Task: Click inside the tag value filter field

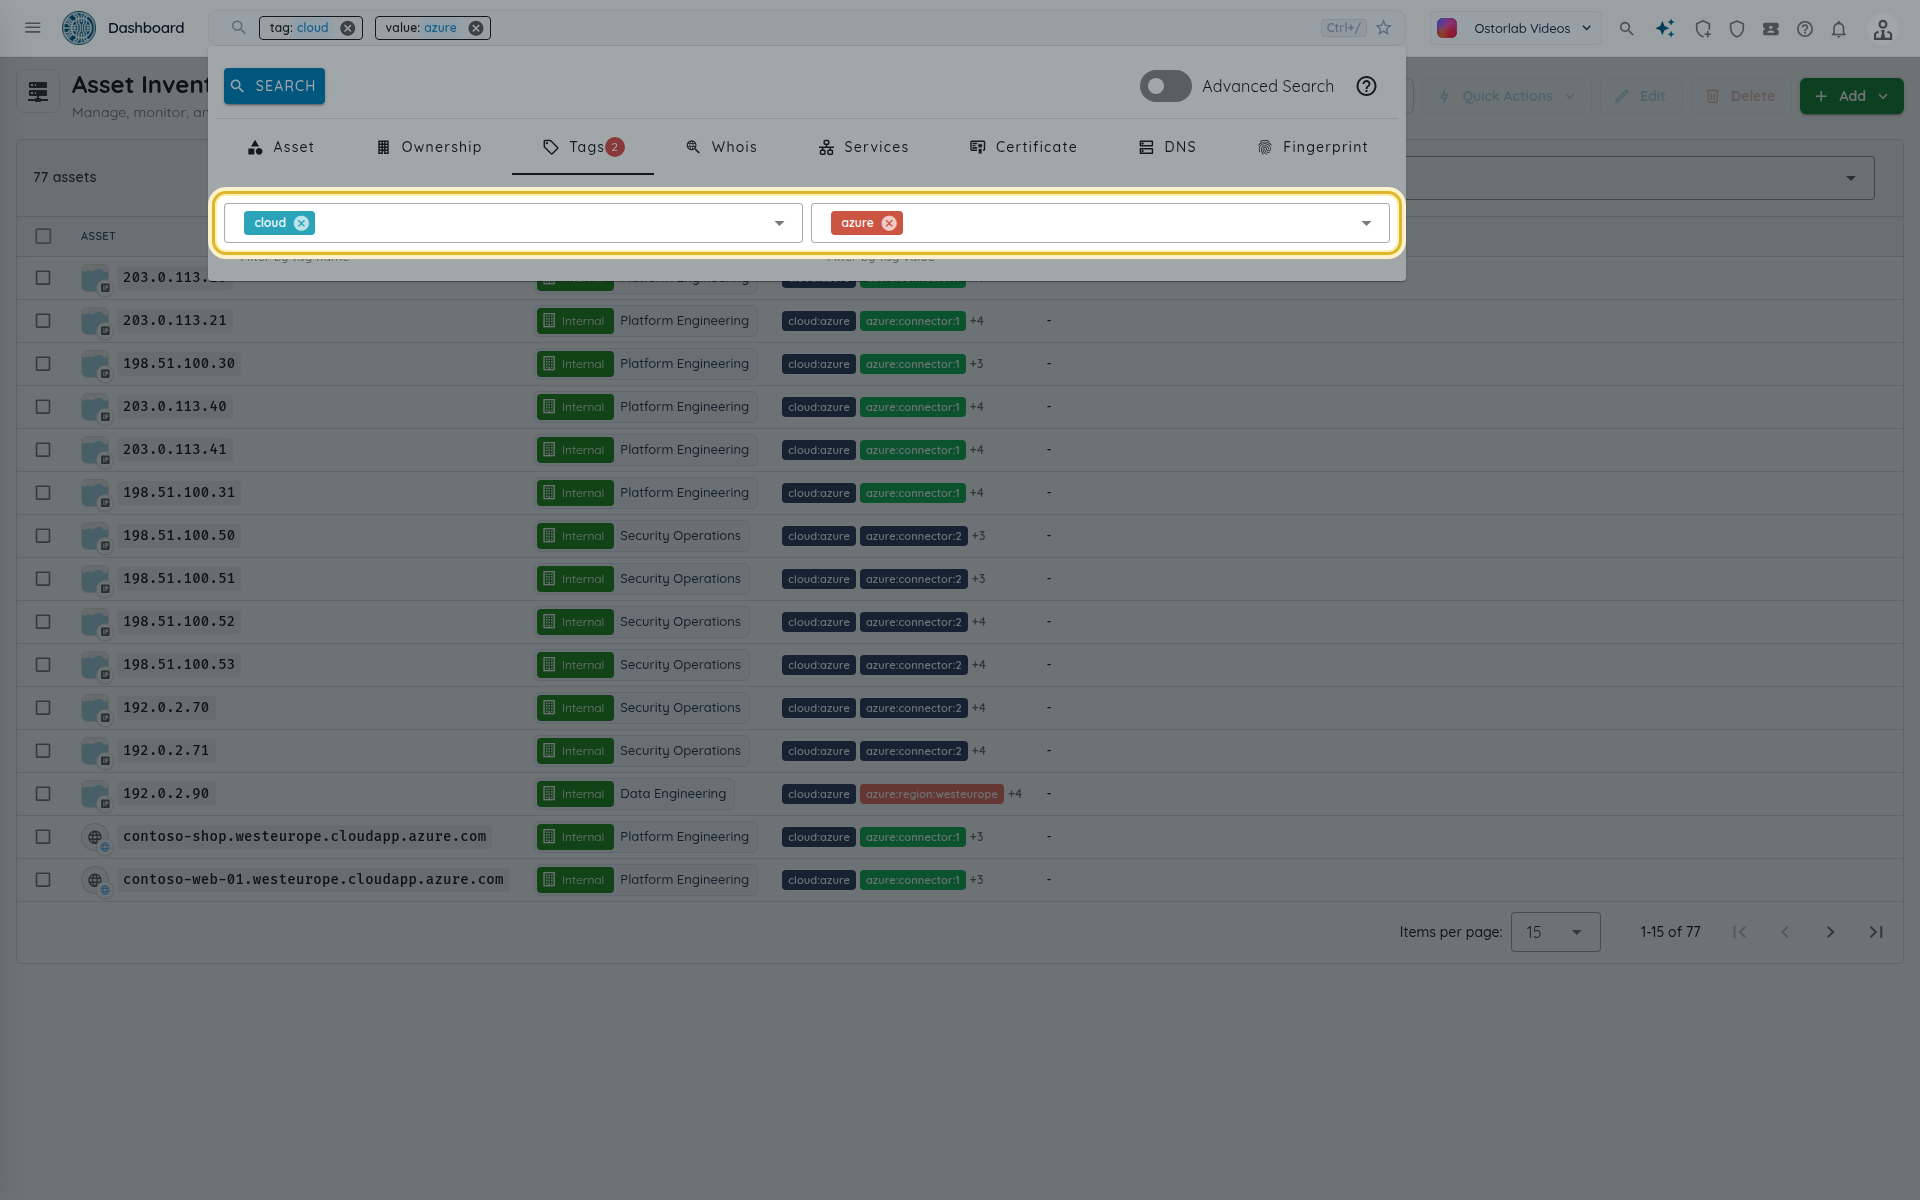Action: pyautogui.click(x=1100, y=223)
